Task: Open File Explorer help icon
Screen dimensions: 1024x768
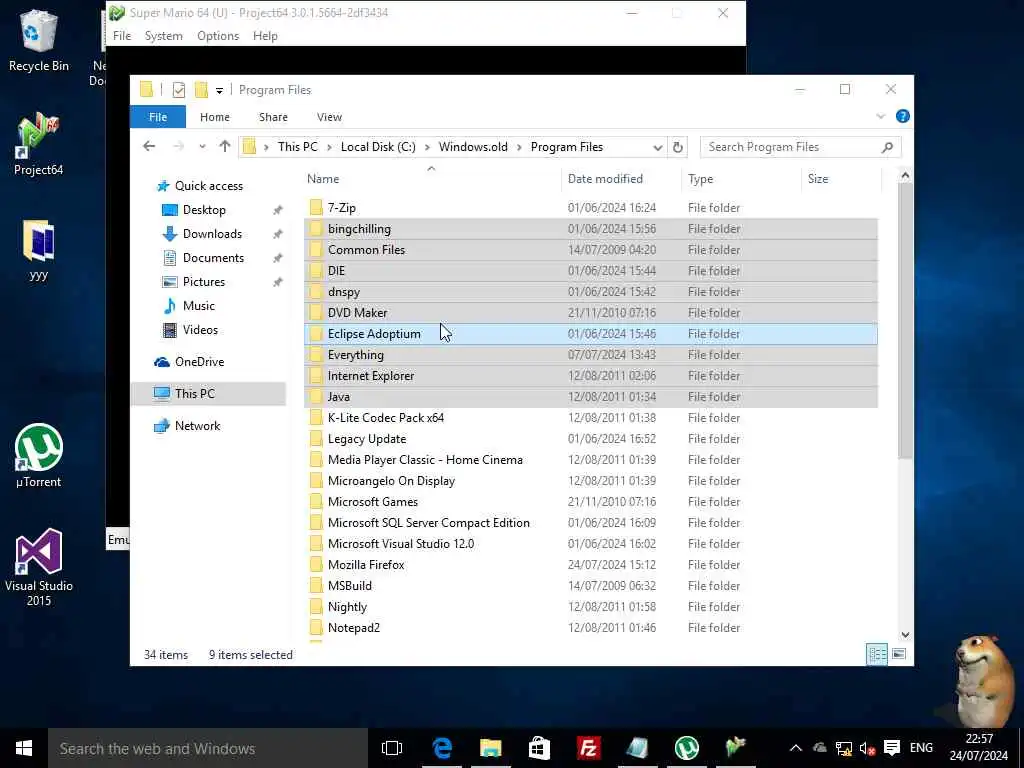Action: (x=903, y=116)
